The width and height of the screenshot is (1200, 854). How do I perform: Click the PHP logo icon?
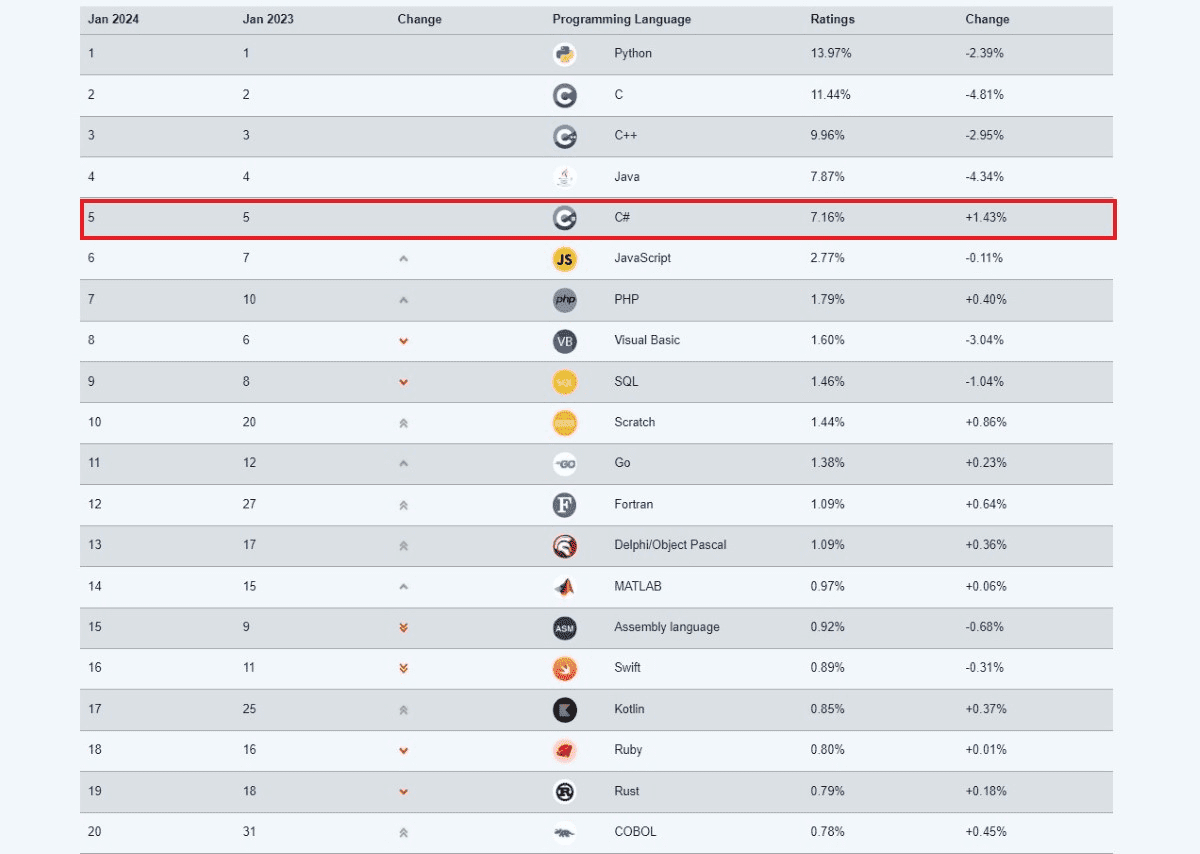[x=564, y=300]
